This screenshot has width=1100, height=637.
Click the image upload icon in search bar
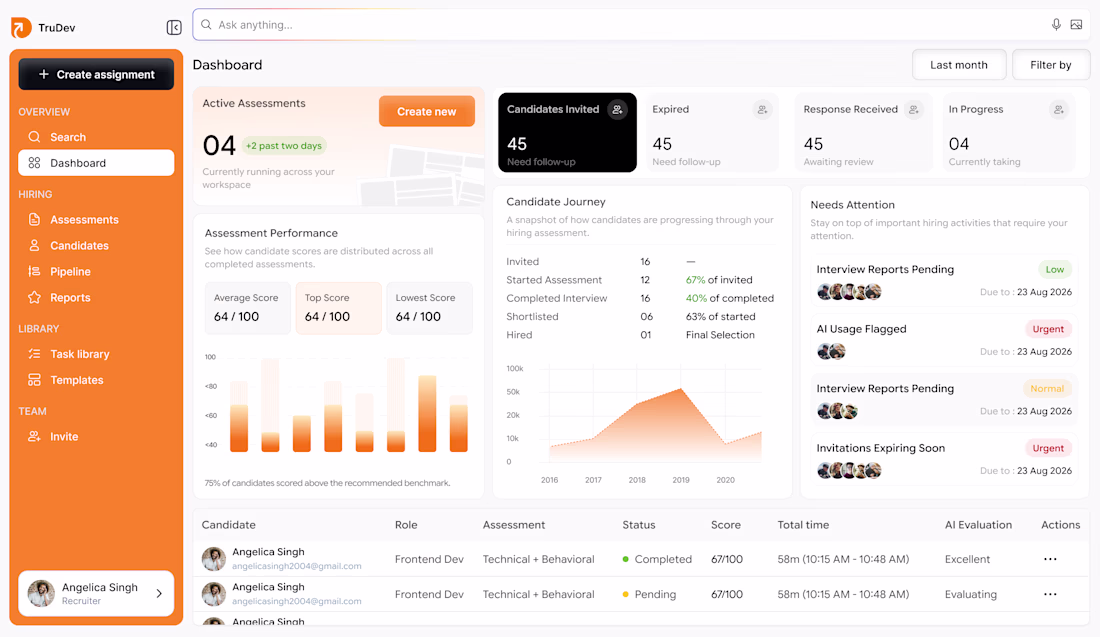tap(1076, 25)
